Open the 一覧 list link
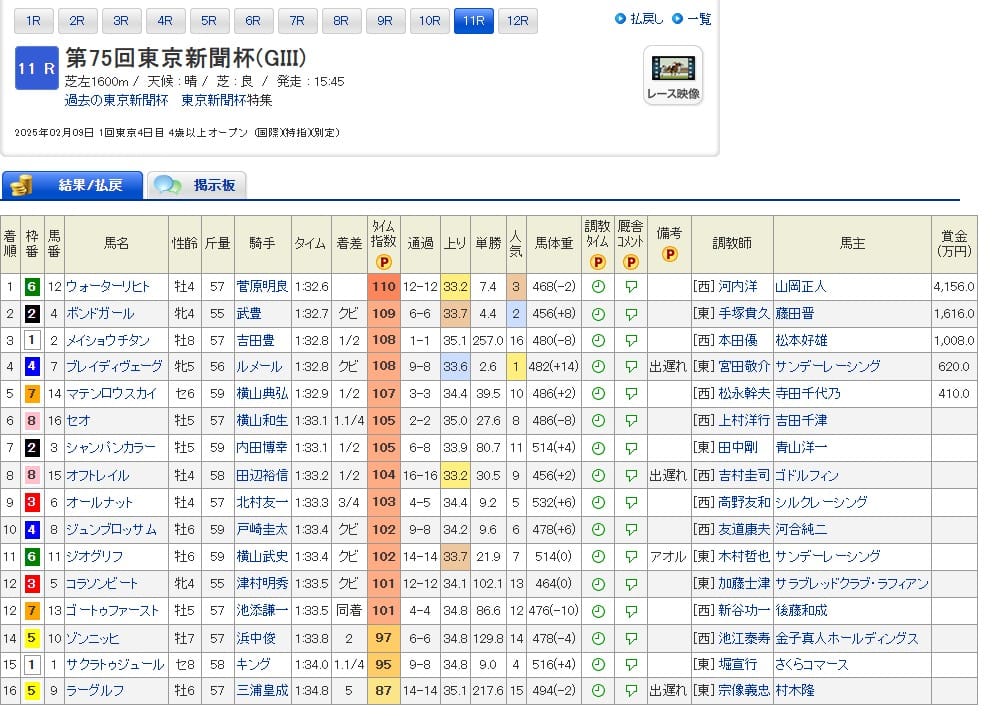 coord(692,19)
